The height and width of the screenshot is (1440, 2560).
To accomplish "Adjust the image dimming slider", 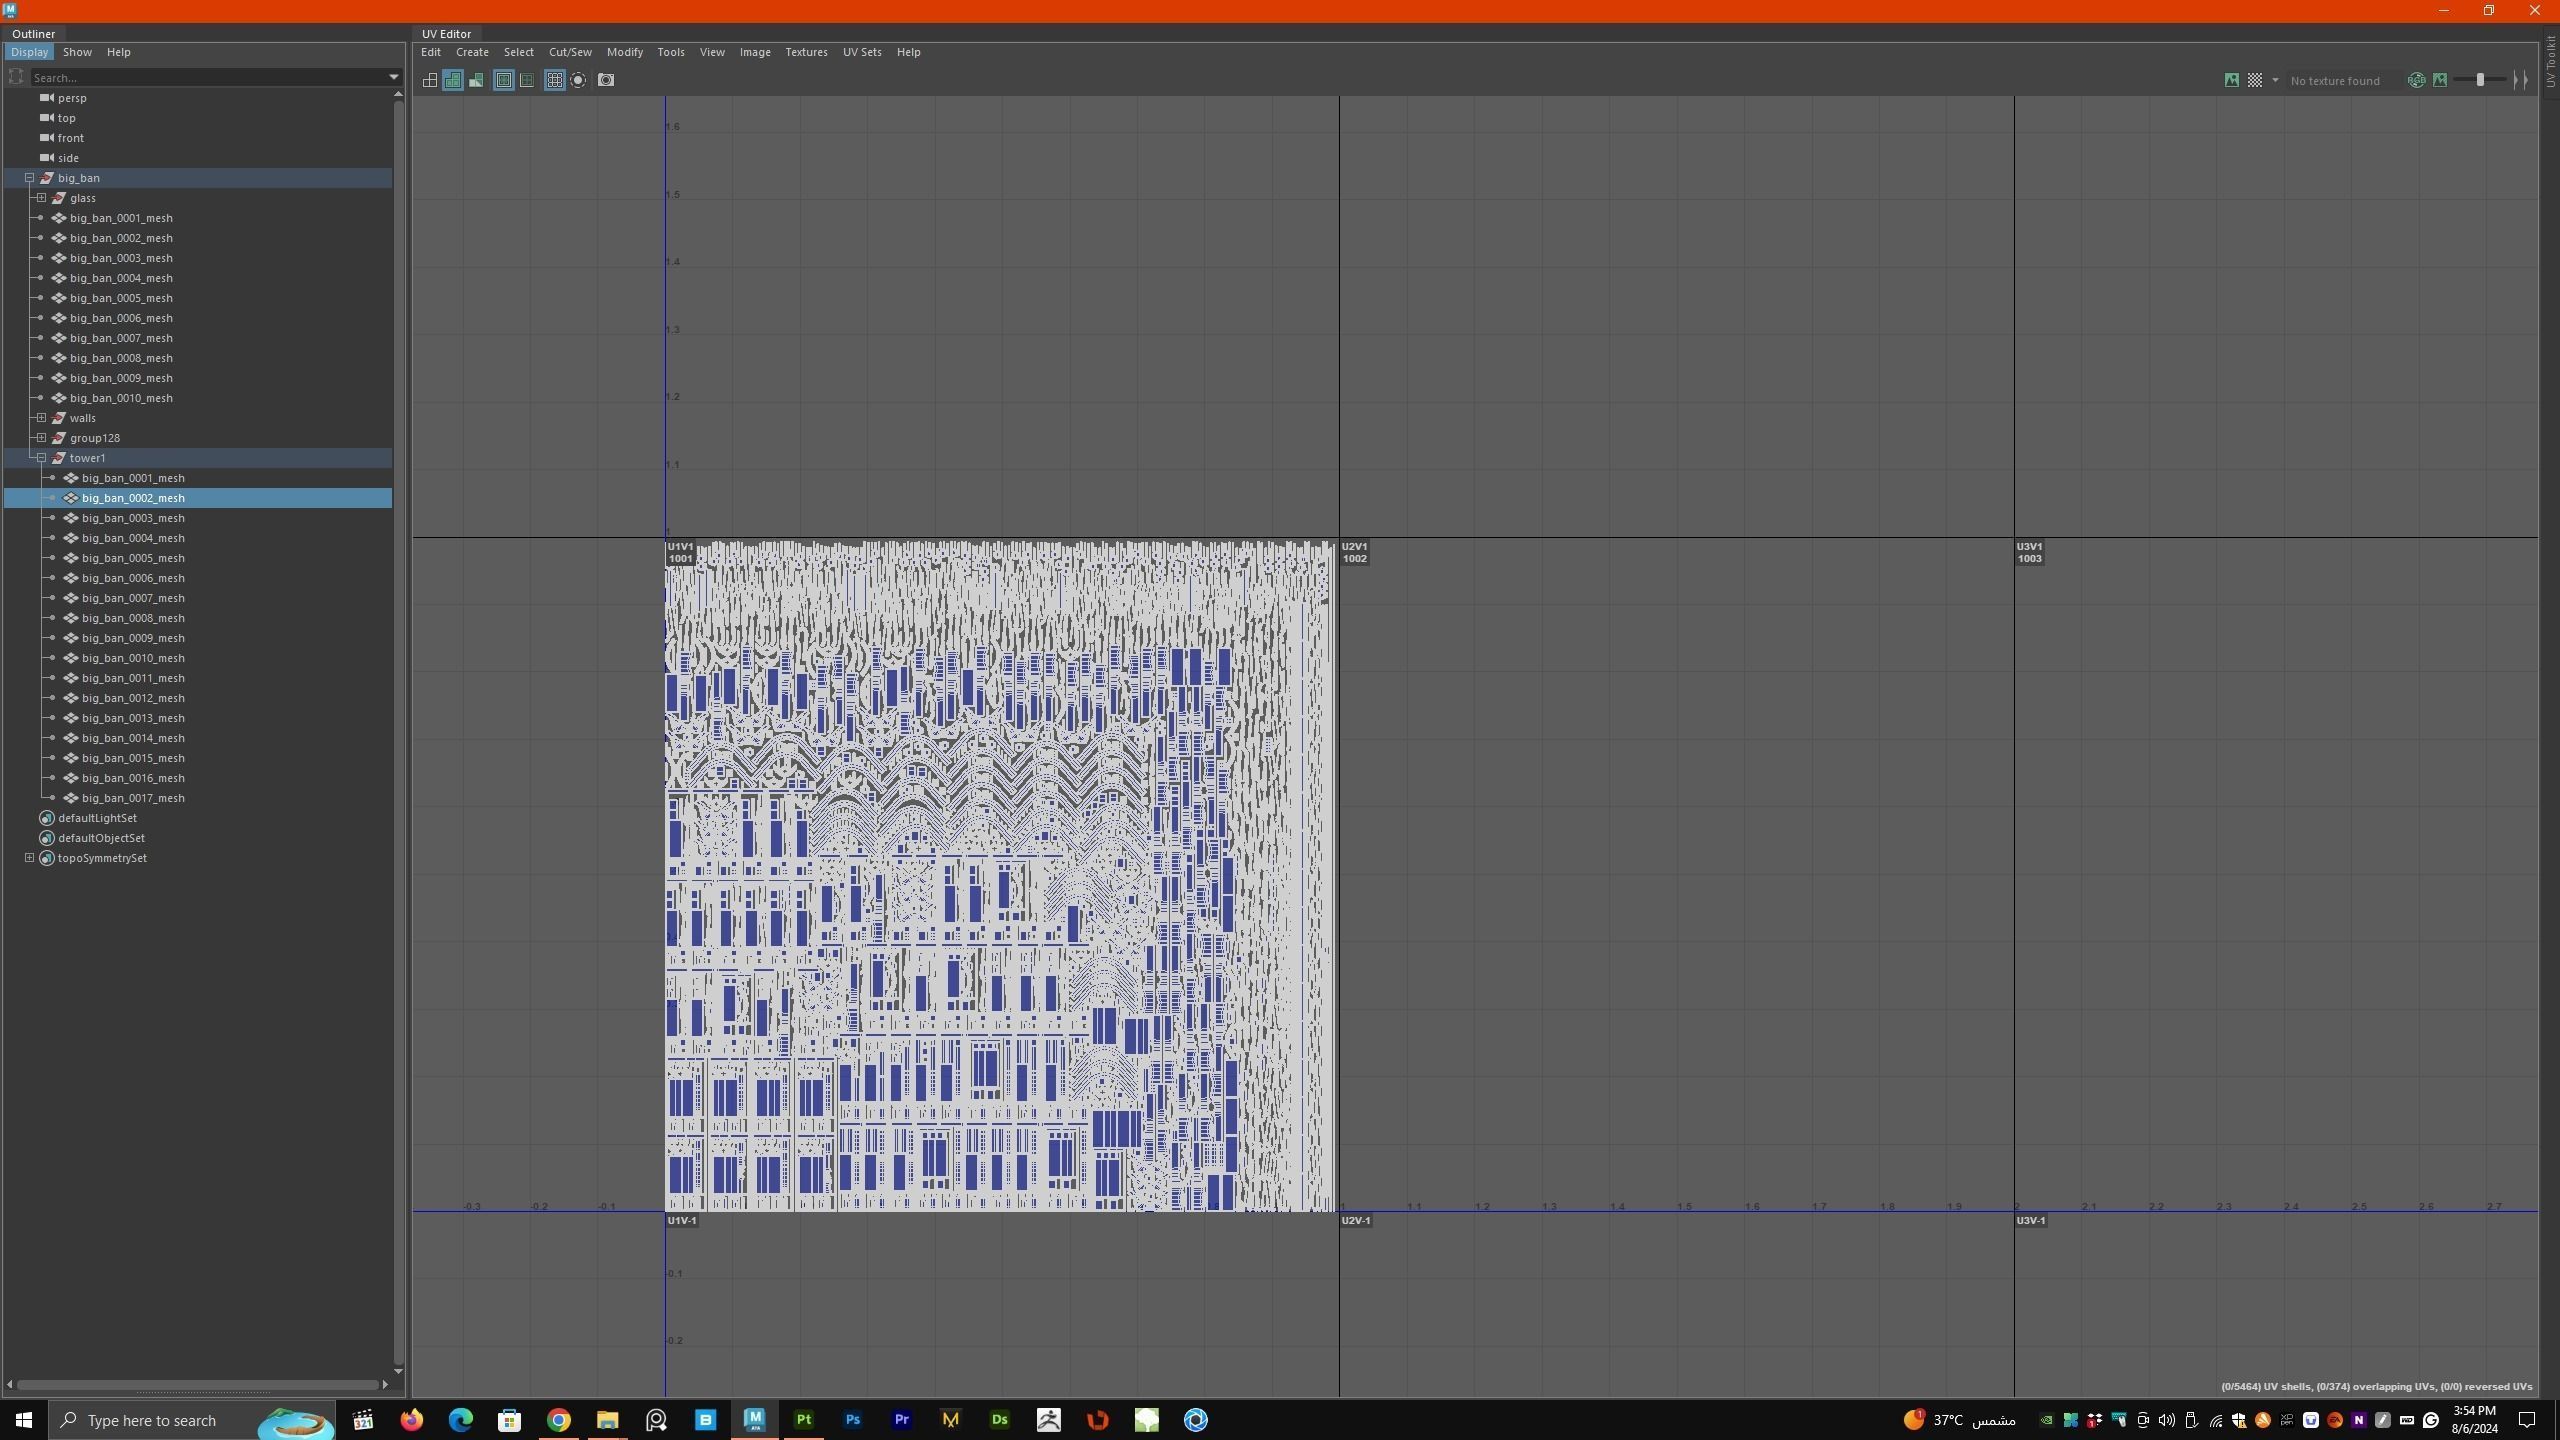I will click(2480, 80).
